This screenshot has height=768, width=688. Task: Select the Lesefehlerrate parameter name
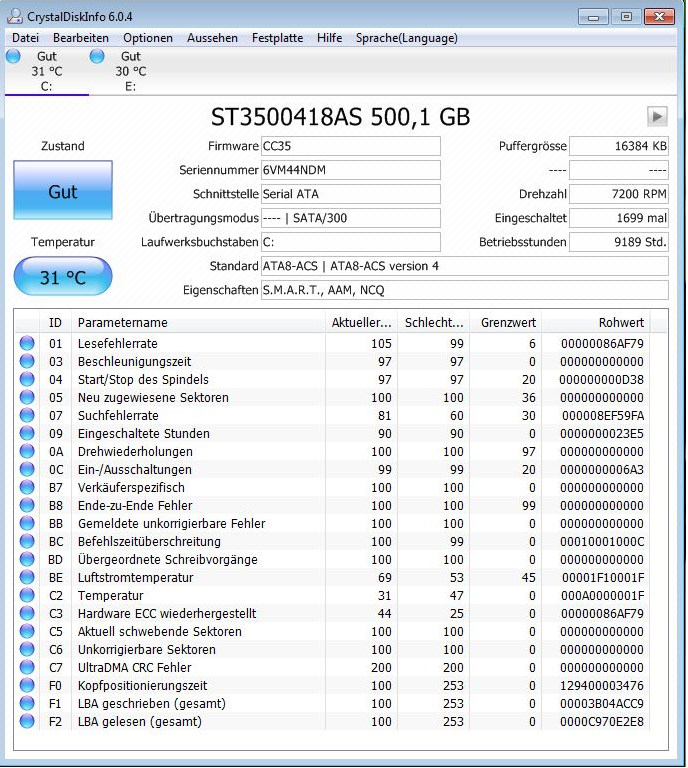point(118,343)
